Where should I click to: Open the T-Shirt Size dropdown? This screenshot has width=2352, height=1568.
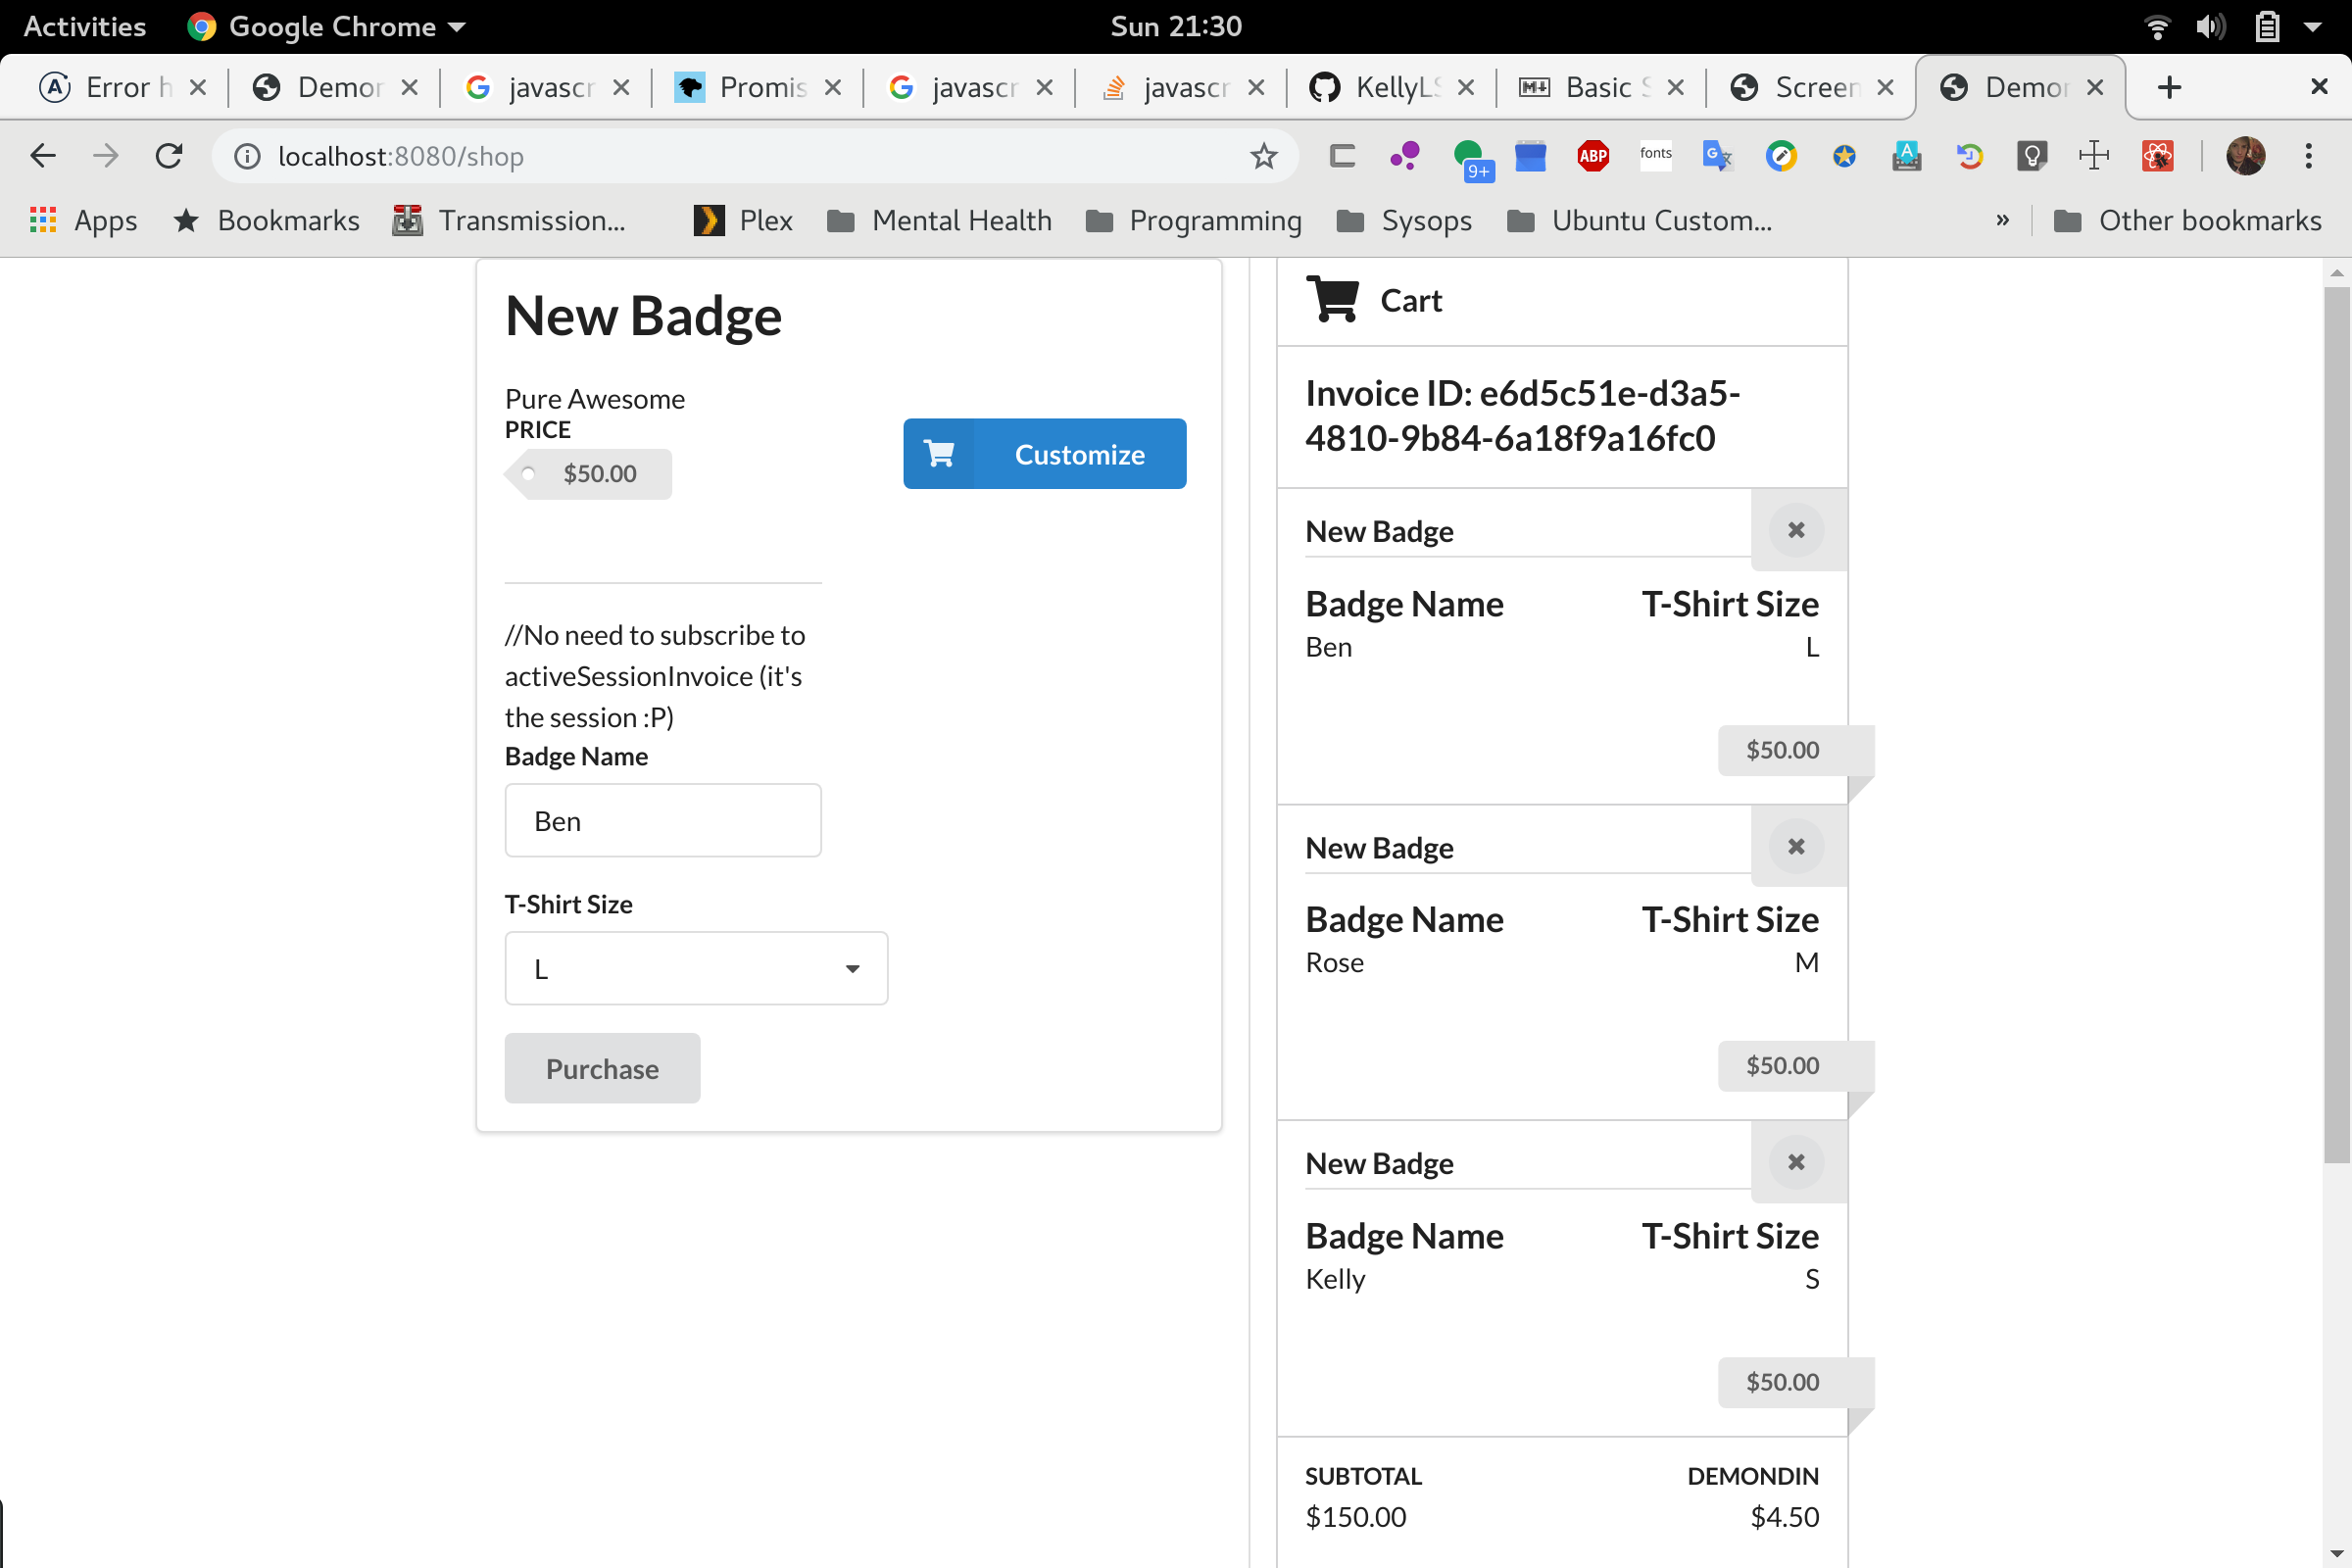tap(696, 968)
